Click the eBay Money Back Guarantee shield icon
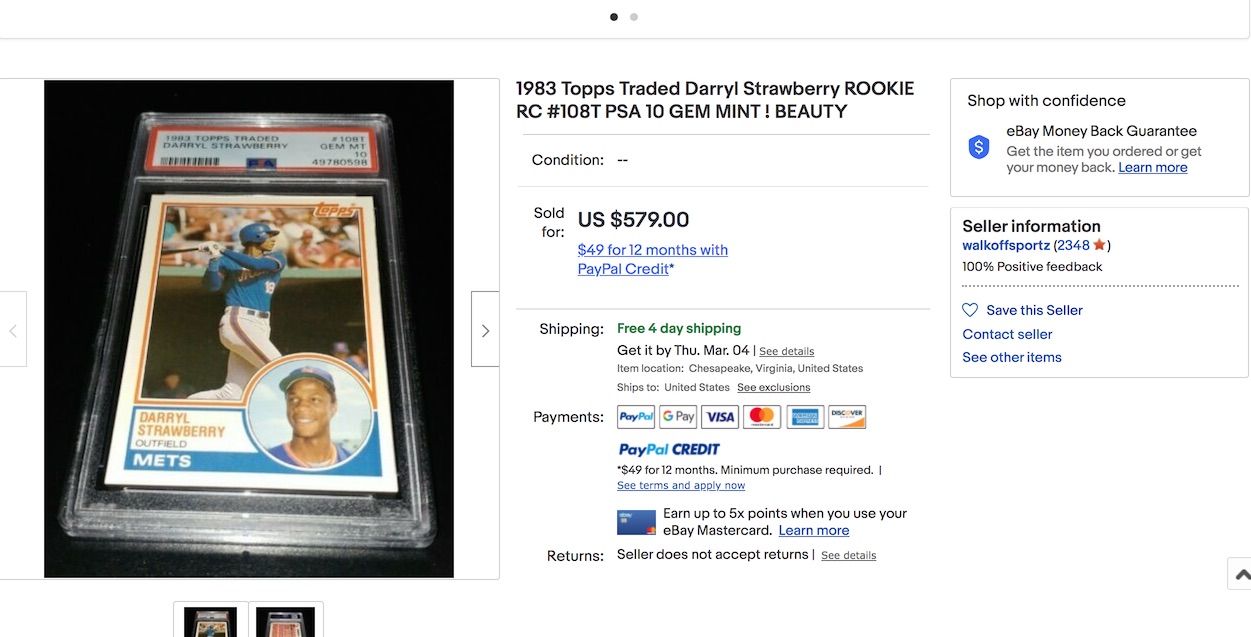 point(979,147)
